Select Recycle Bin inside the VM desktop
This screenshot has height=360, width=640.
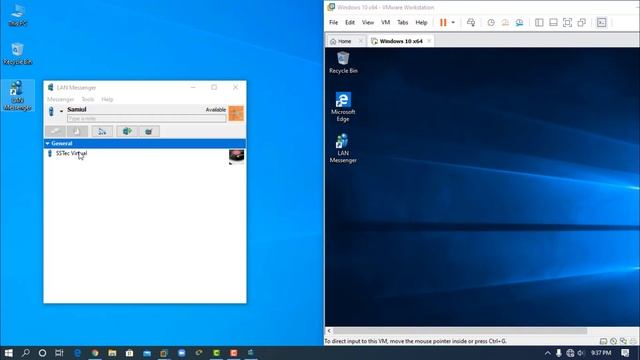coord(343,62)
